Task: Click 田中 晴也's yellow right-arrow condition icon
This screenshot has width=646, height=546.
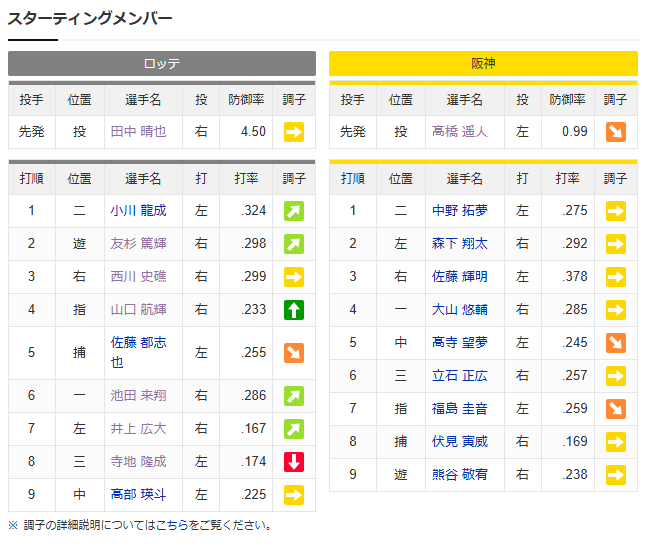Action: click(294, 132)
